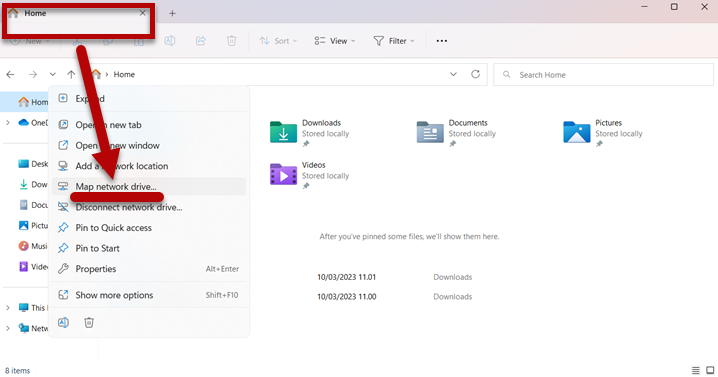Add a new tab with plus button
The height and width of the screenshot is (377, 718).
click(172, 14)
